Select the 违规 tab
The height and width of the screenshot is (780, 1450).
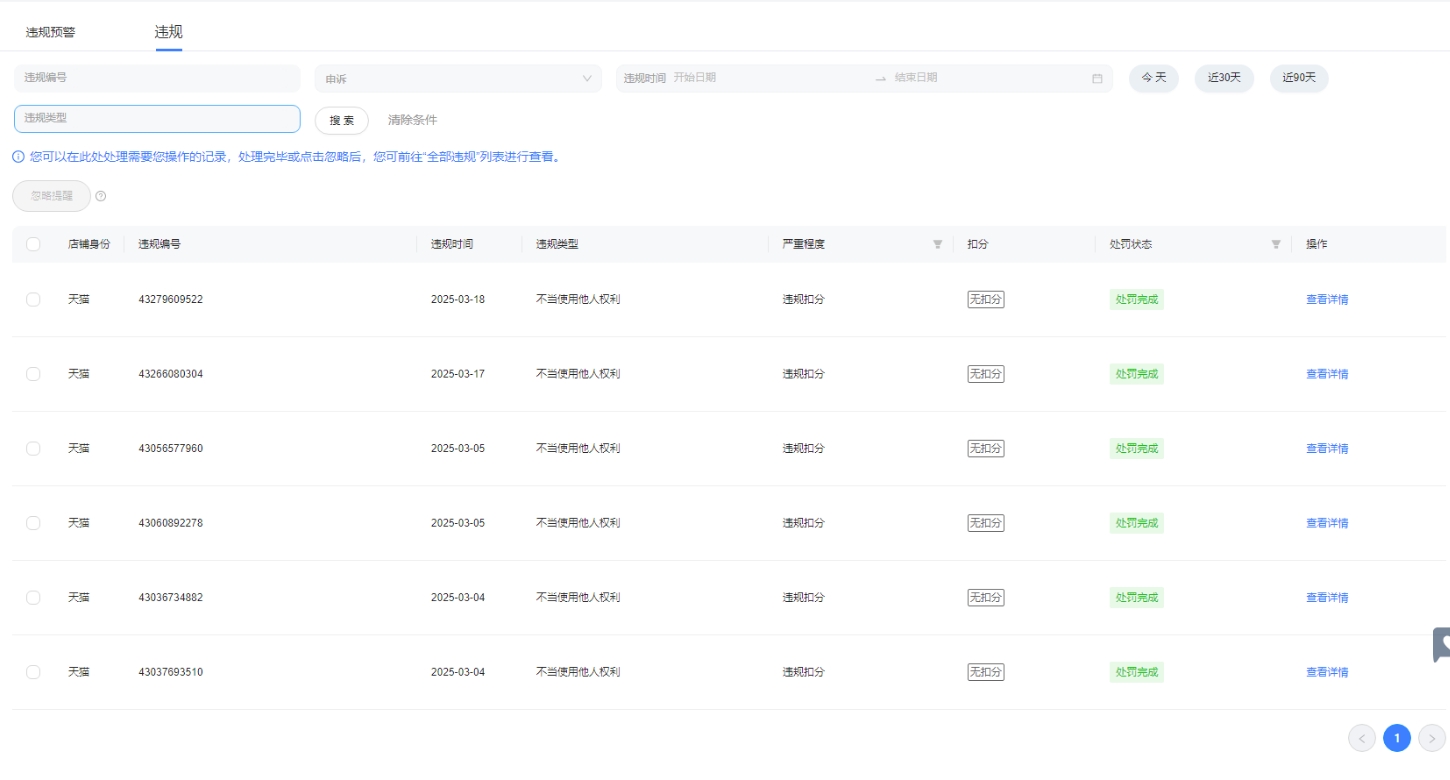[x=168, y=32]
